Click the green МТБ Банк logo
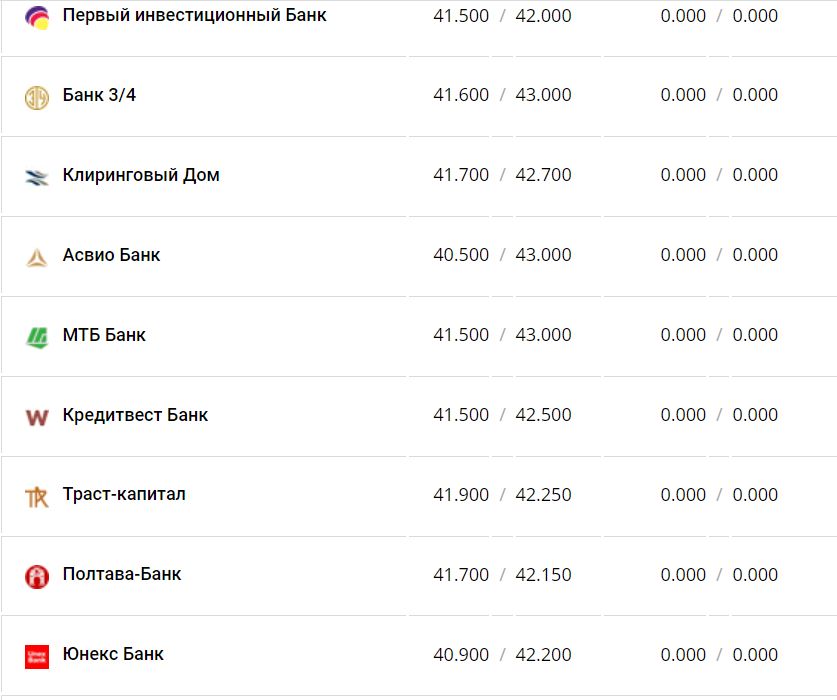The image size is (837, 700). coord(37,337)
